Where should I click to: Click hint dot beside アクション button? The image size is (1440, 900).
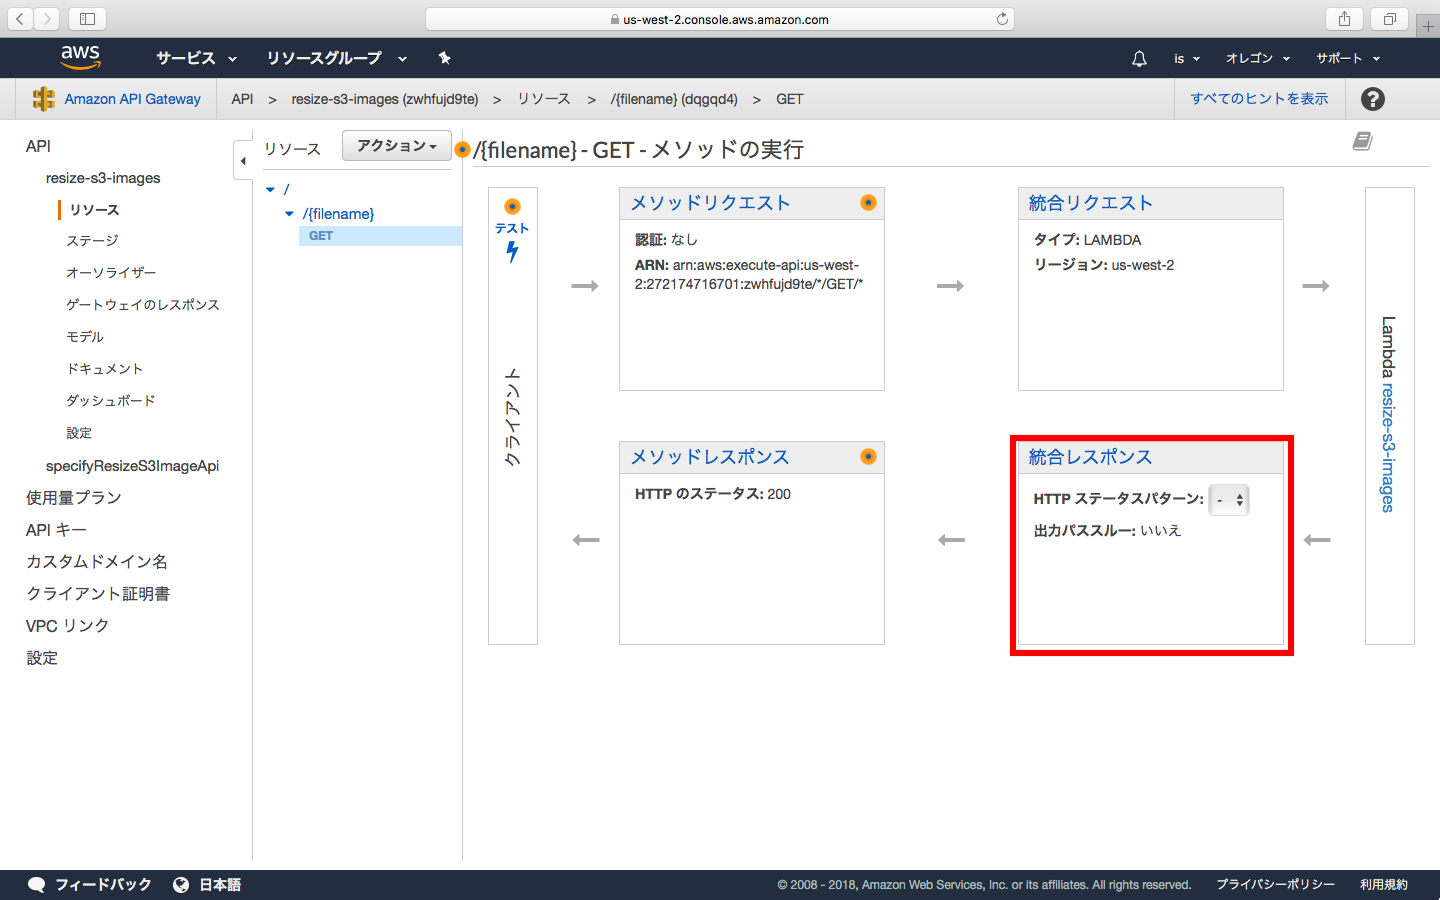pos(461,150)
